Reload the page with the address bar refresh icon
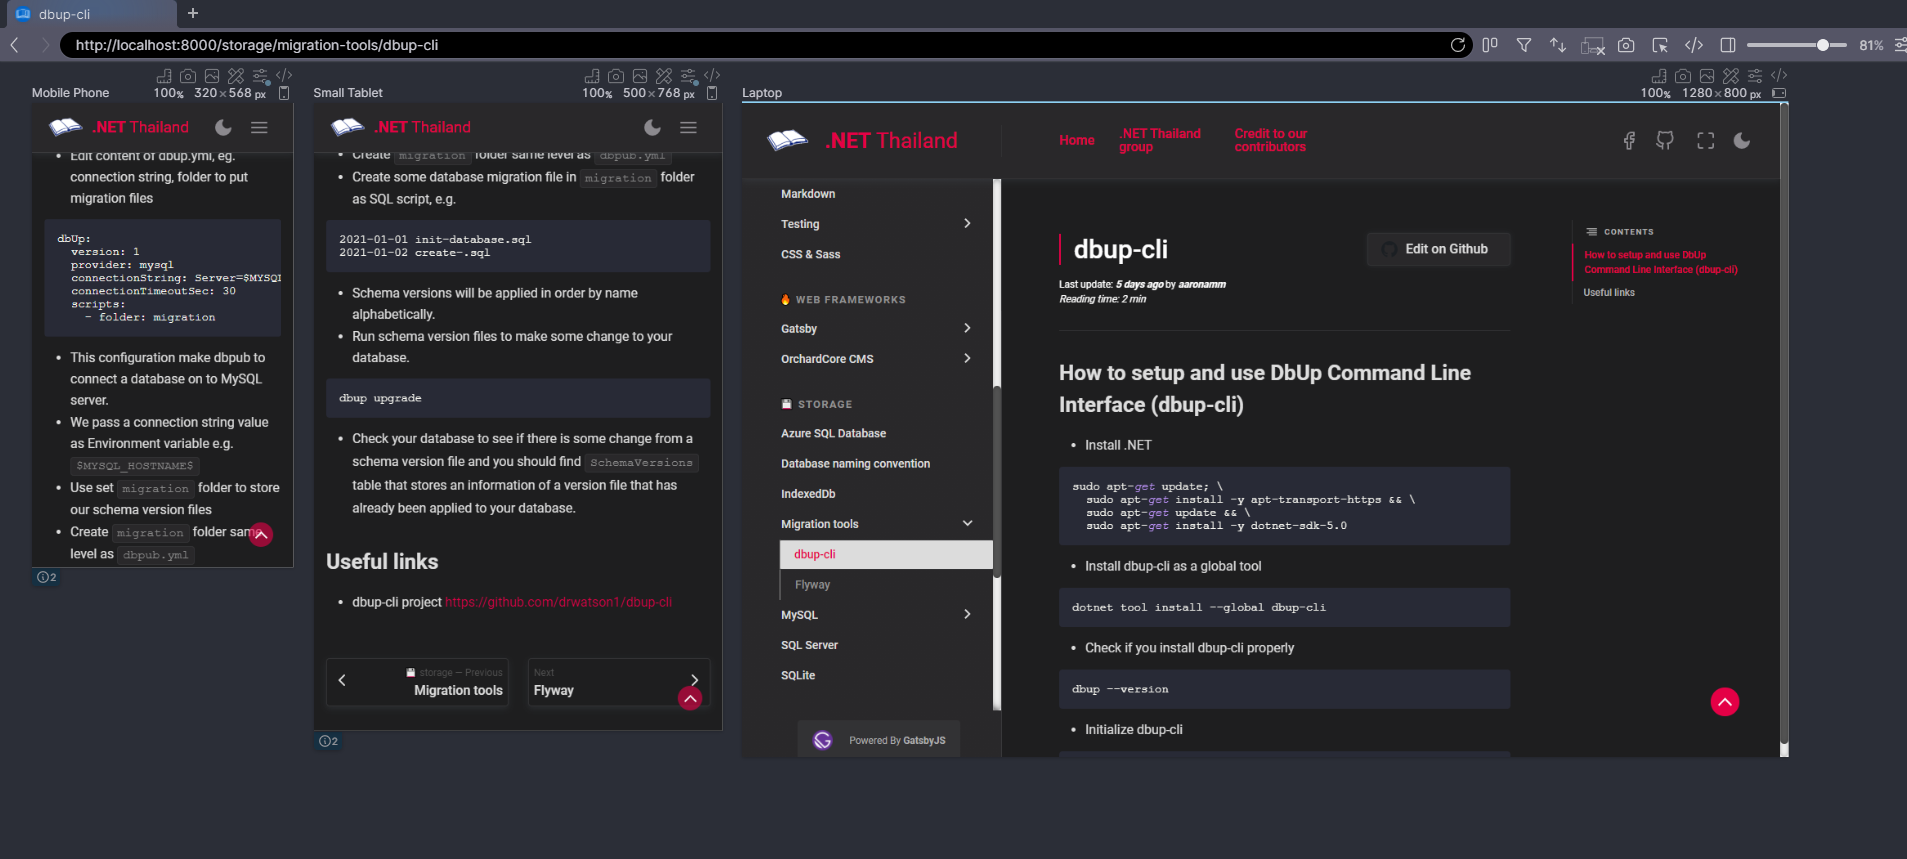The image size is (1907, 859). pyautogui.click(x=1457, y=45)
